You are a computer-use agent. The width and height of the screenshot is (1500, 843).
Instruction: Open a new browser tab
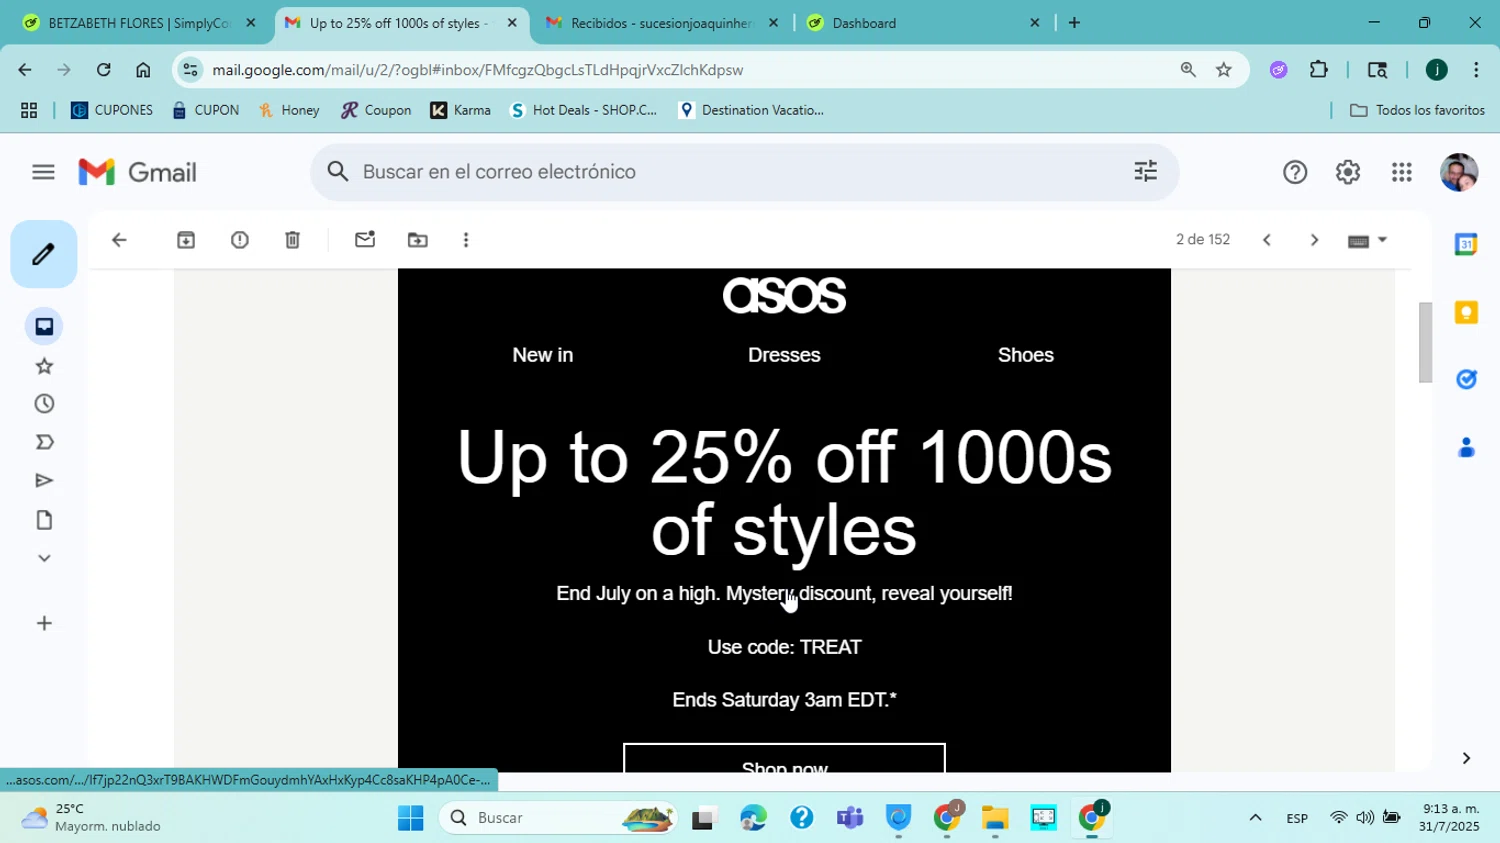1074,23
